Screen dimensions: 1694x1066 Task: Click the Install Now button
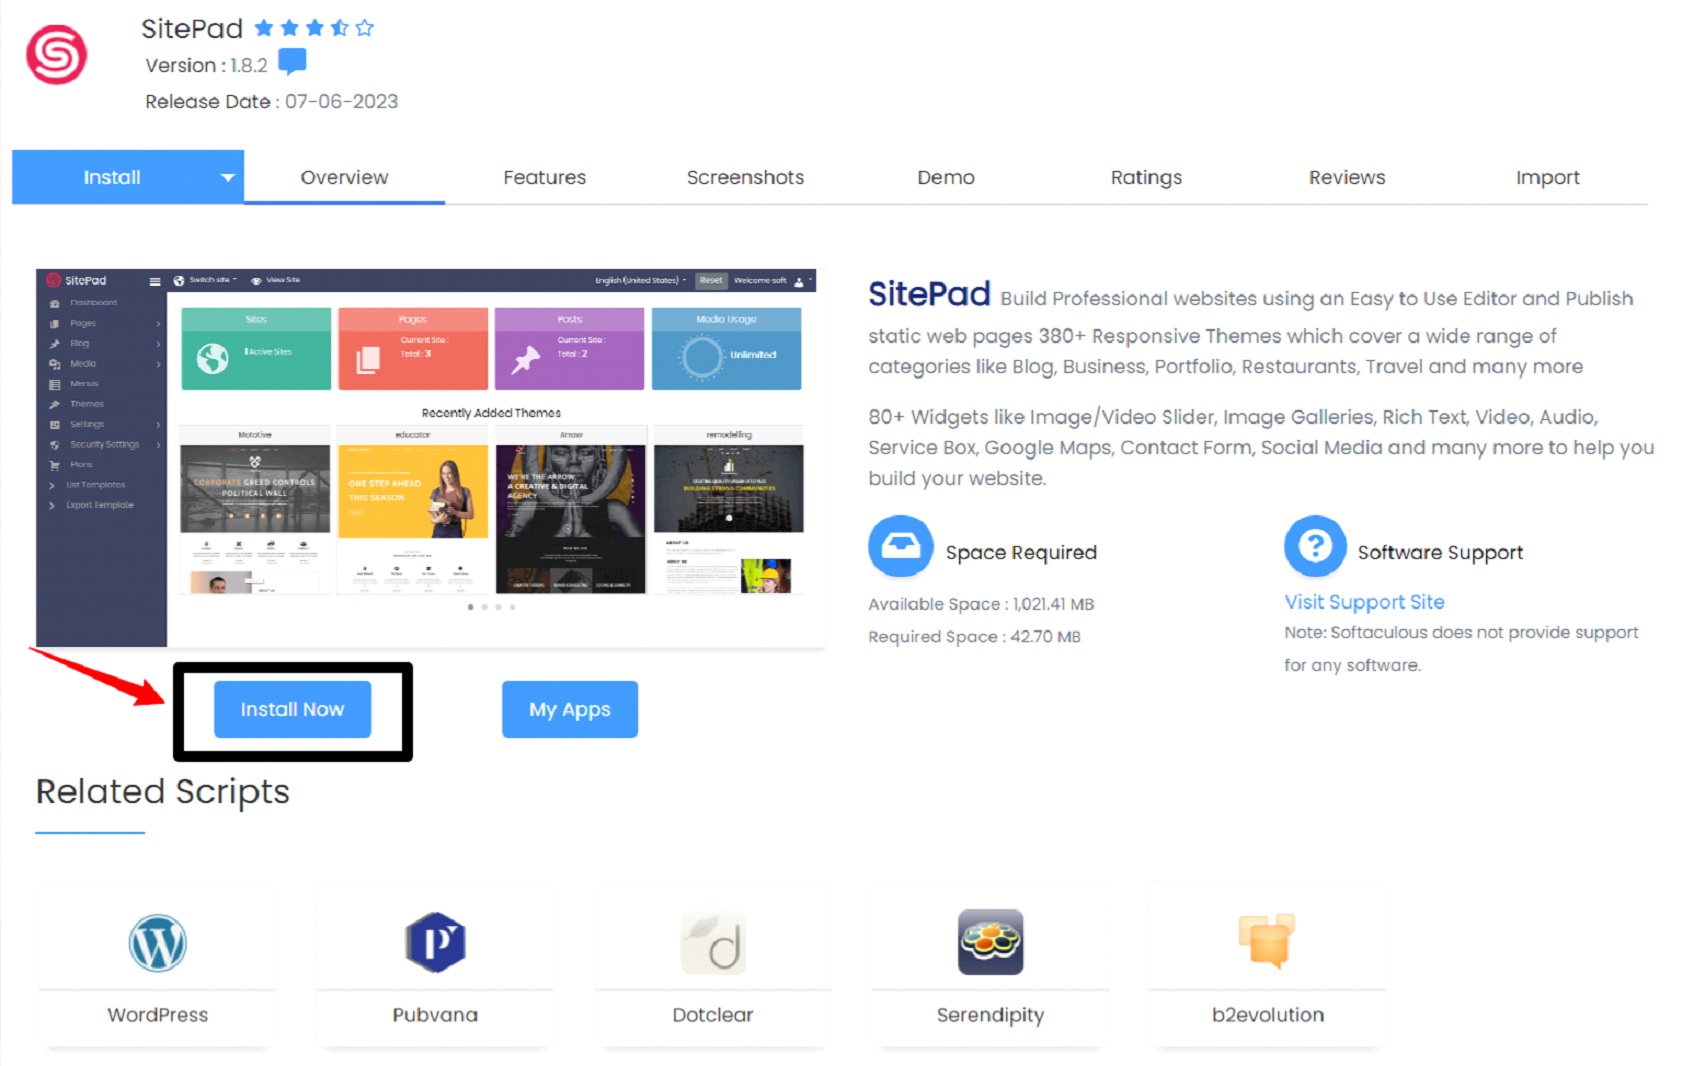(x=292, y=709)
